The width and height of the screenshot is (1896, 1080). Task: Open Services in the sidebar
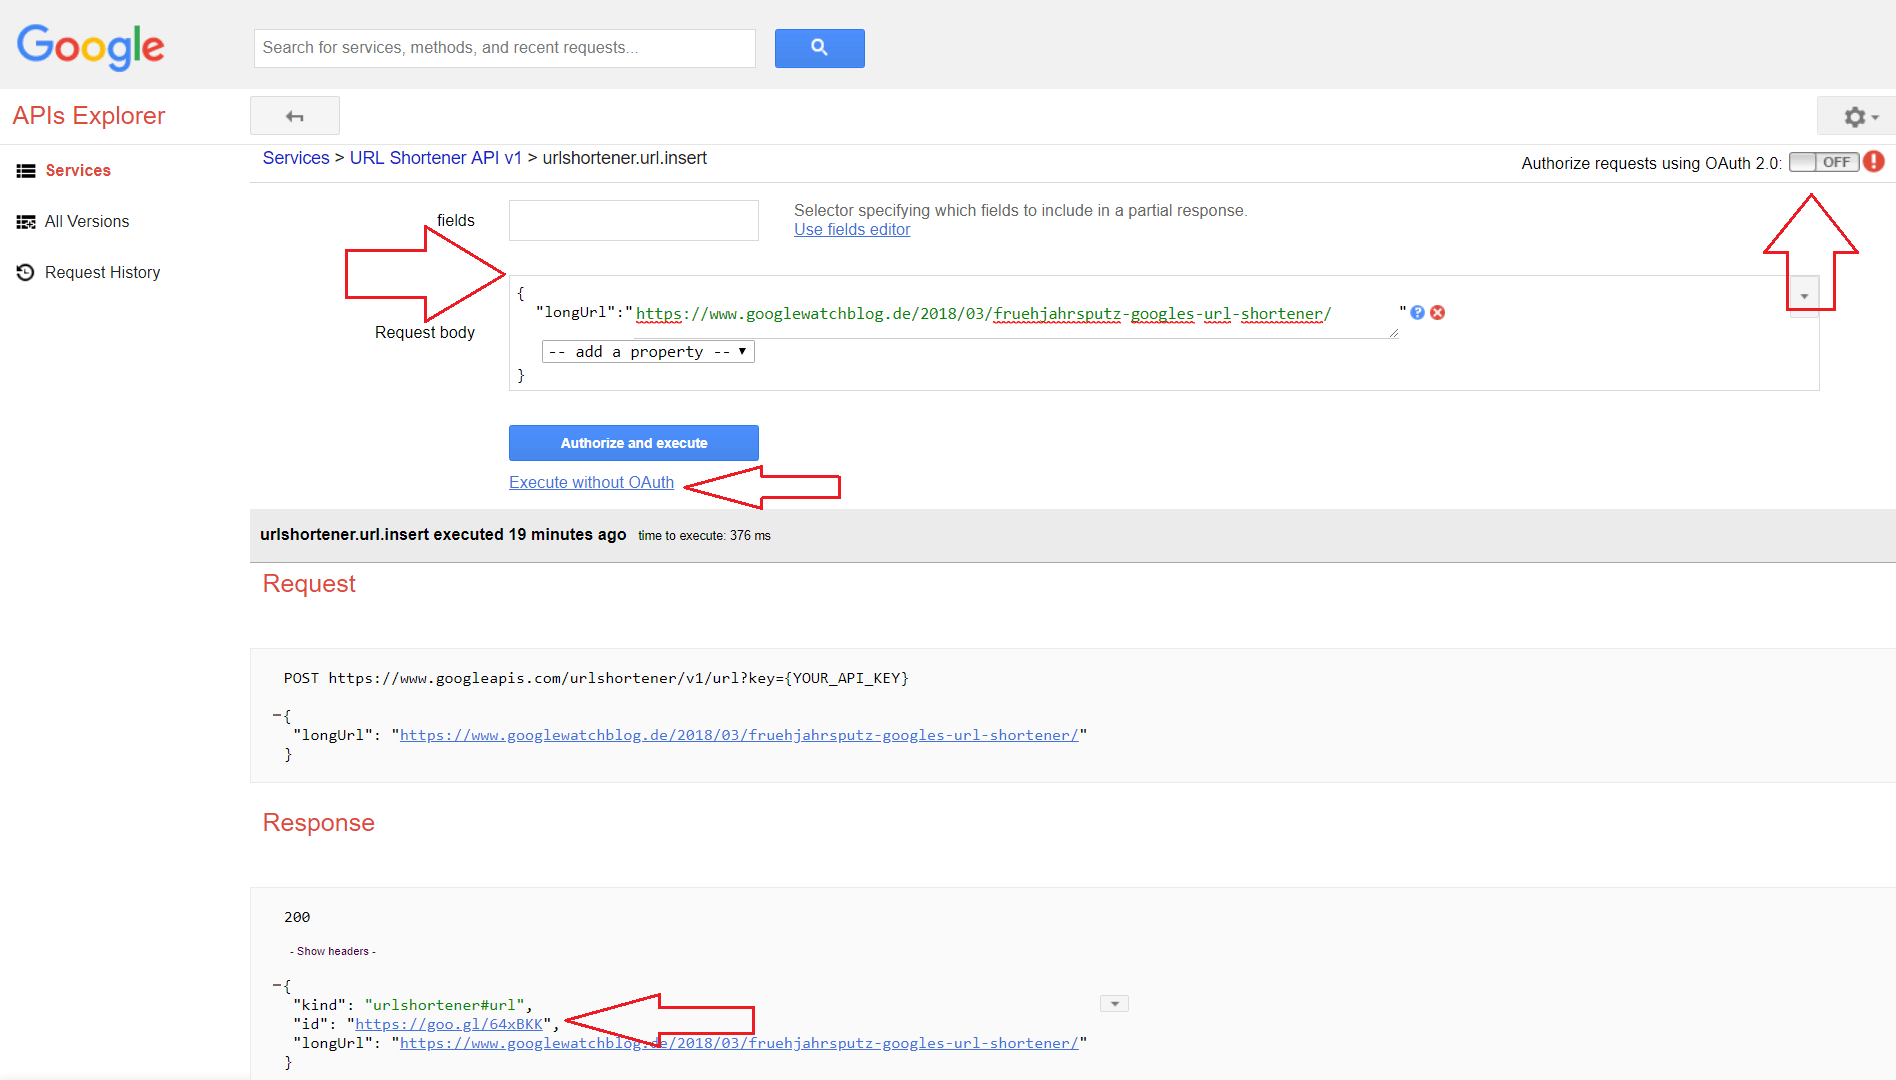[78, 171]
